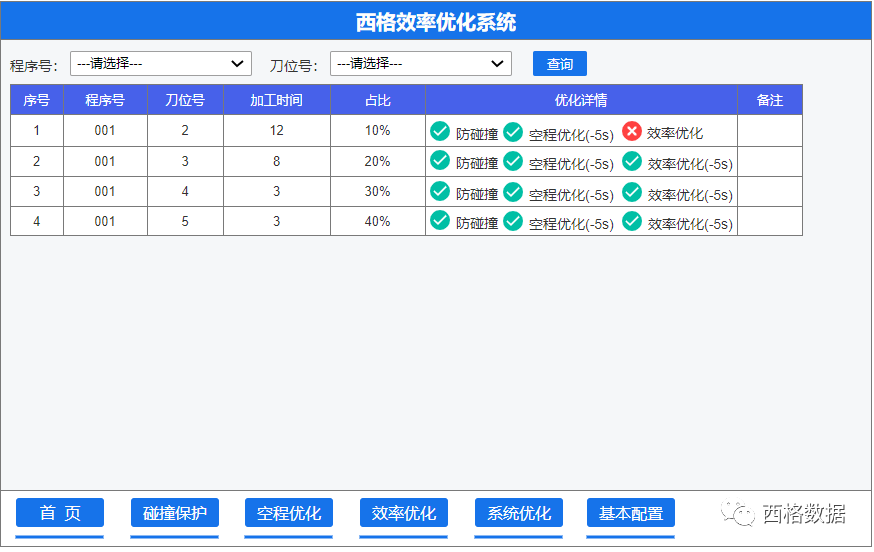Screen dimensions: 874x552
Task: Click the 加工时间 column header
Action: point(276,100)
